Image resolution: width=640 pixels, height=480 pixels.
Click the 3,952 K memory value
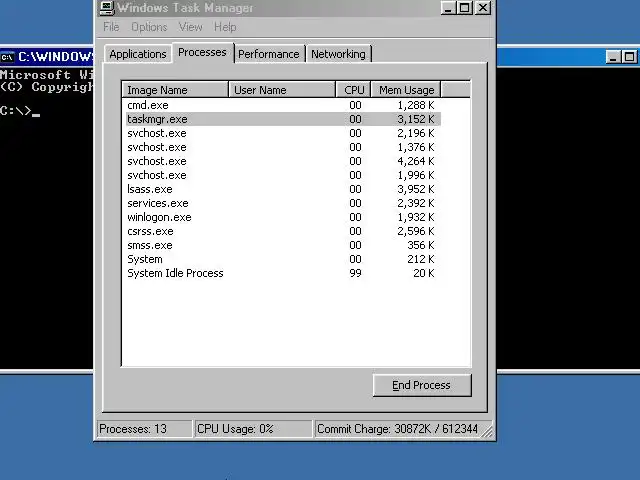pyautogui.click(x=416, y=189)
